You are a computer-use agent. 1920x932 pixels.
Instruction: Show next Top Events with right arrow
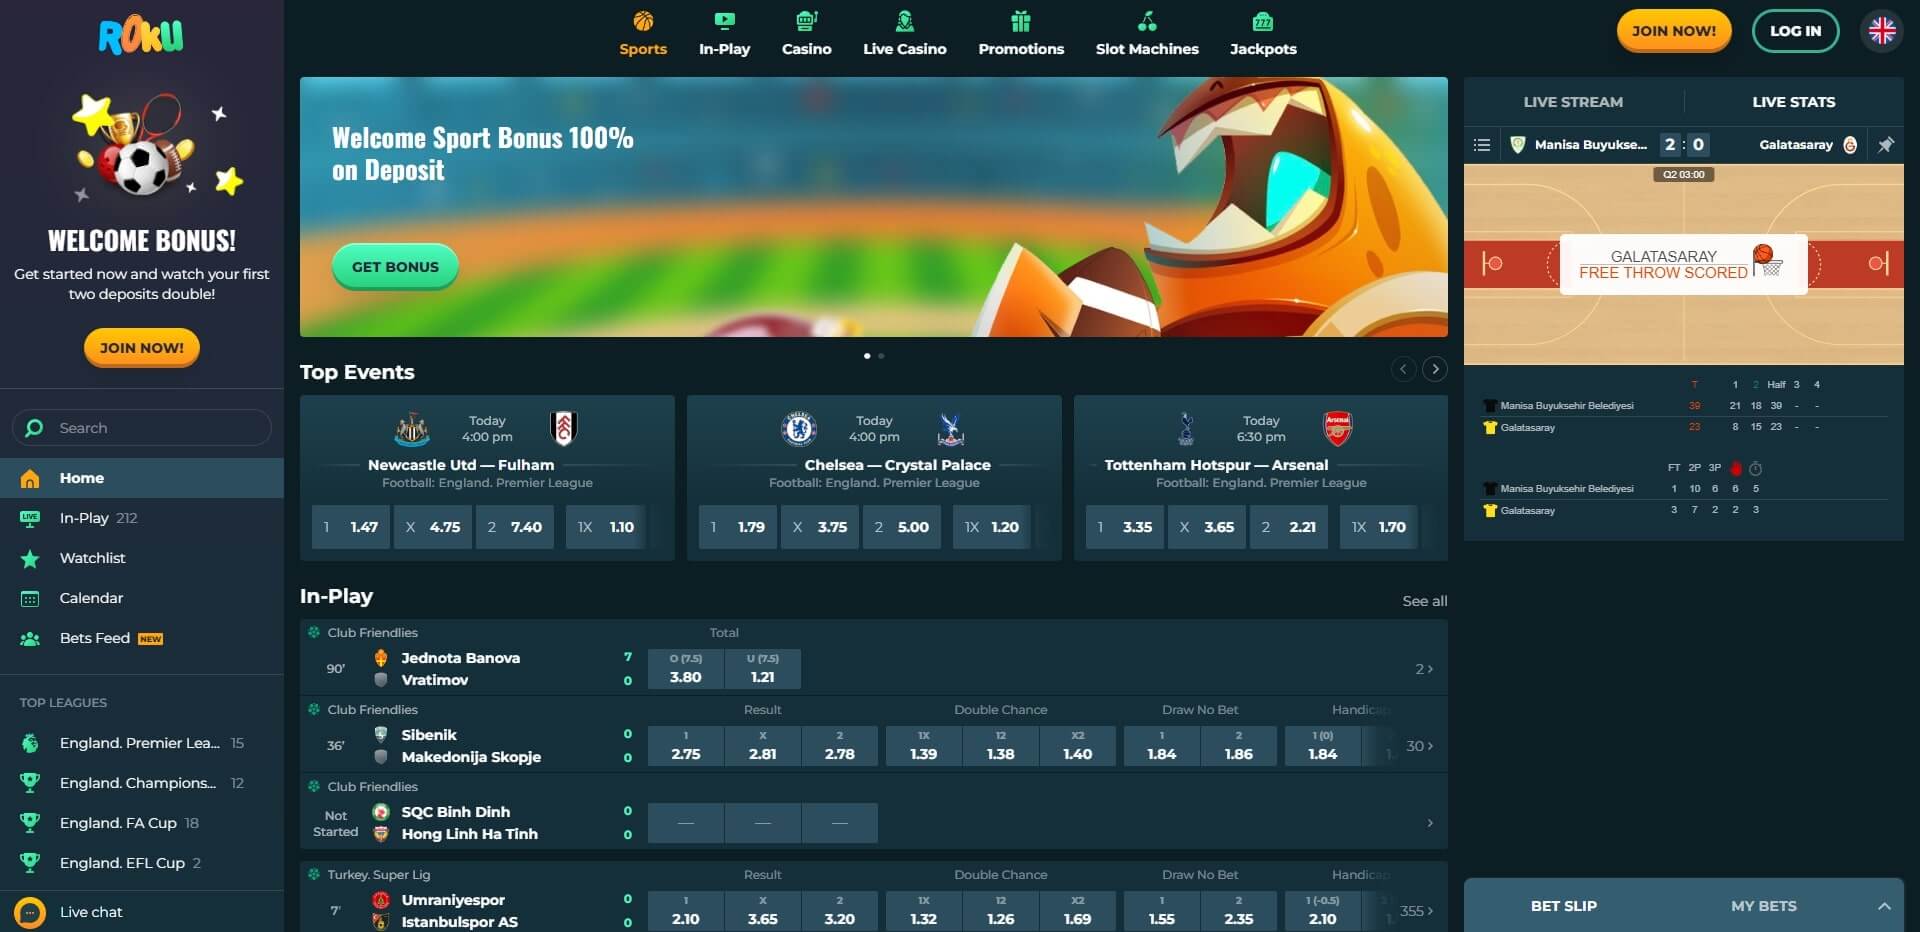pyautogui.click(x=1434, y=369)
